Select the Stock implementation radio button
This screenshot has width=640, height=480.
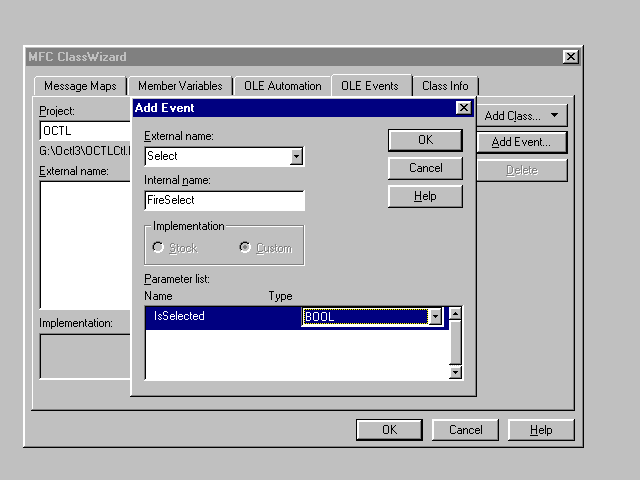coord(158,248)
